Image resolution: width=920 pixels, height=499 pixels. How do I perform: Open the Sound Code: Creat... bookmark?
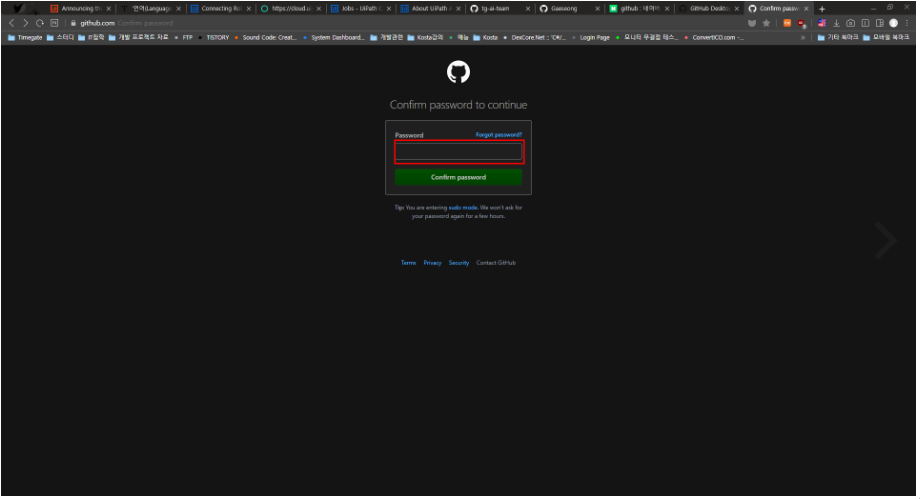pos(266,38)
